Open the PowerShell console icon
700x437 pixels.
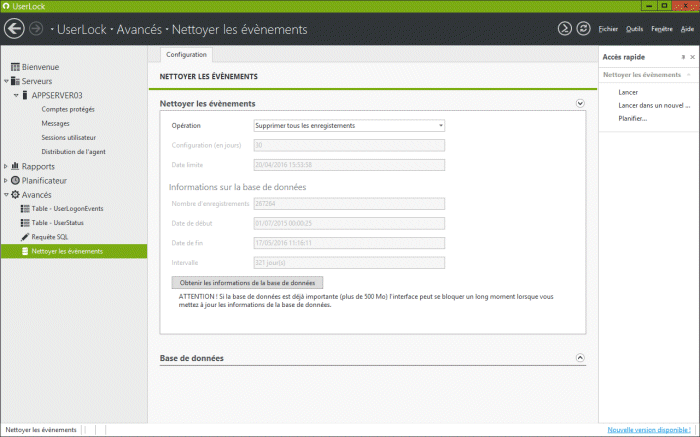click(x=565, y=29)
